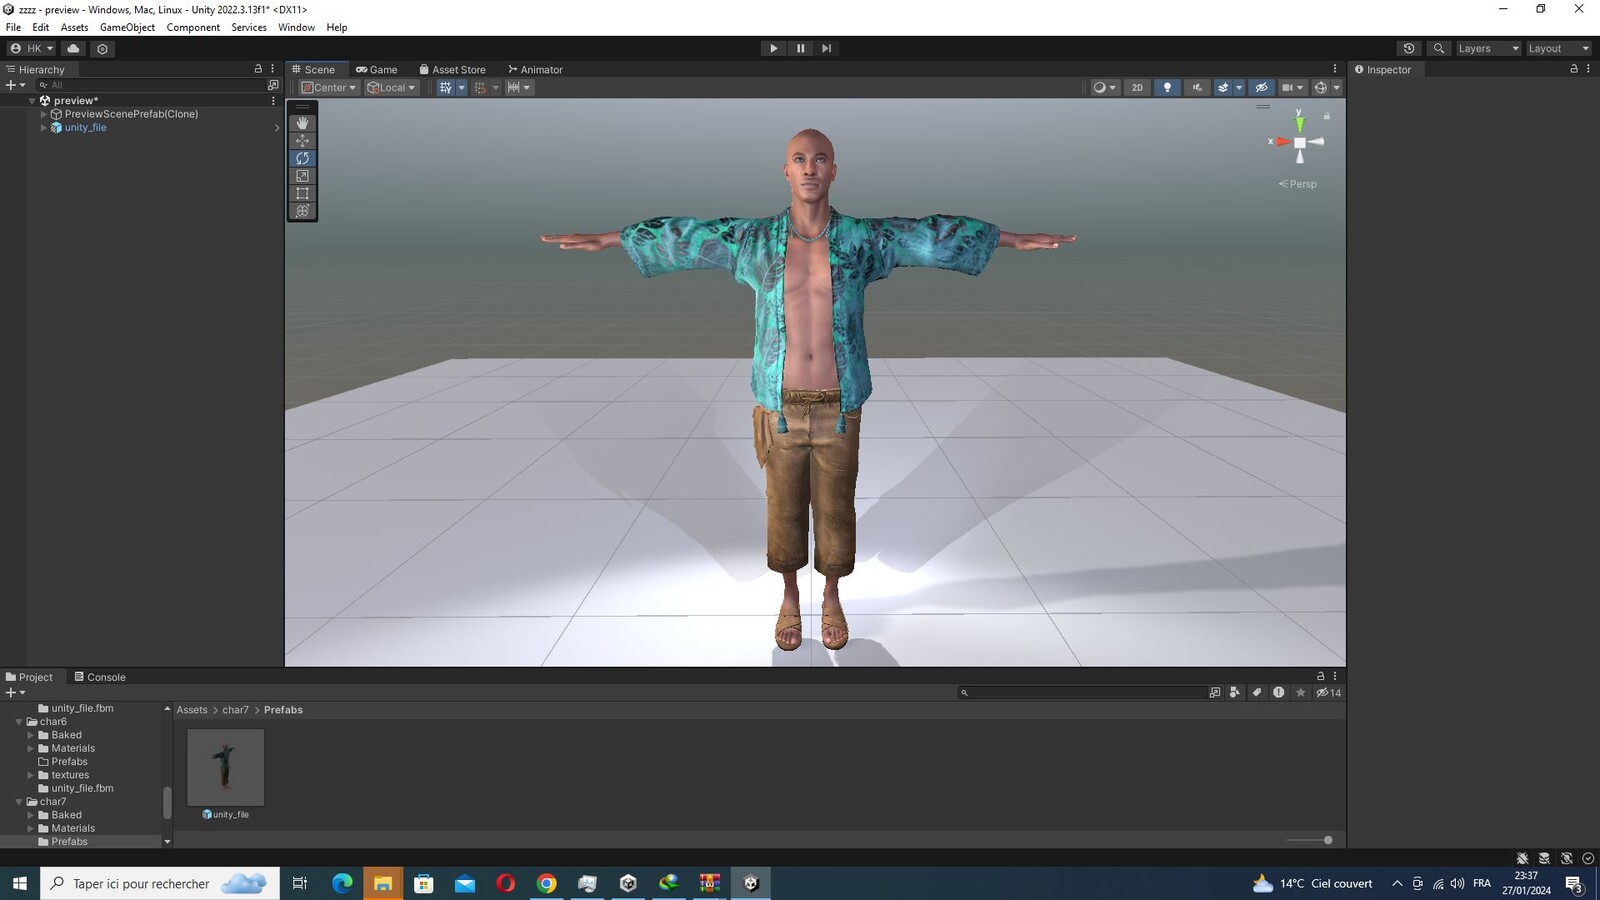Click the Hierarchy create plus button
1600x900 pixels.
[15, 85]
